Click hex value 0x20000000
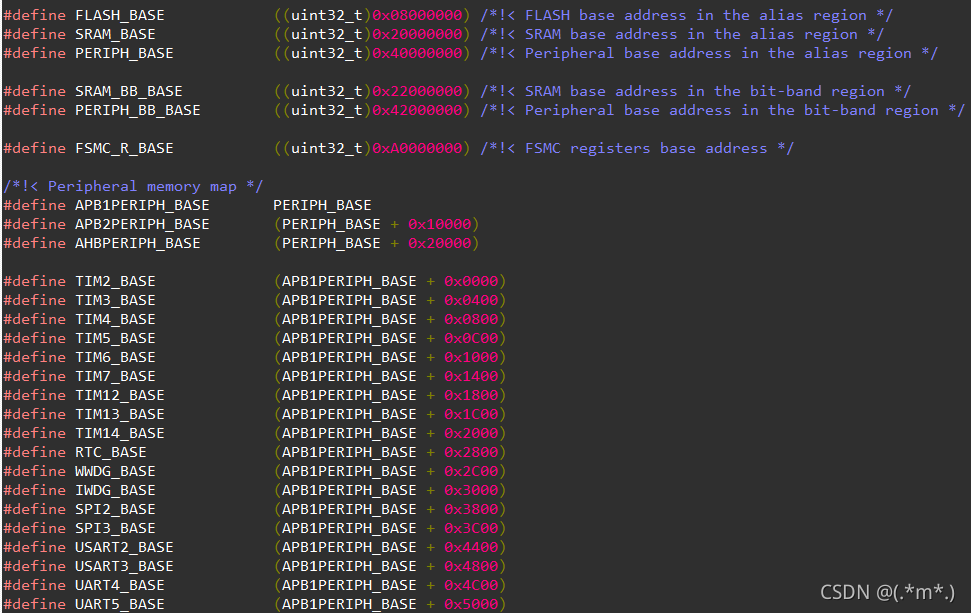 417,35
